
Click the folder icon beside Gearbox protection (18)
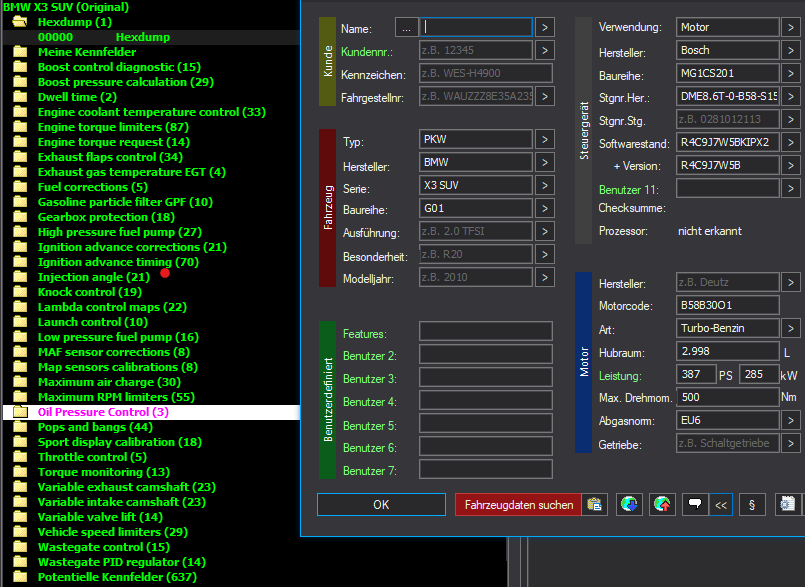[20, 217]
